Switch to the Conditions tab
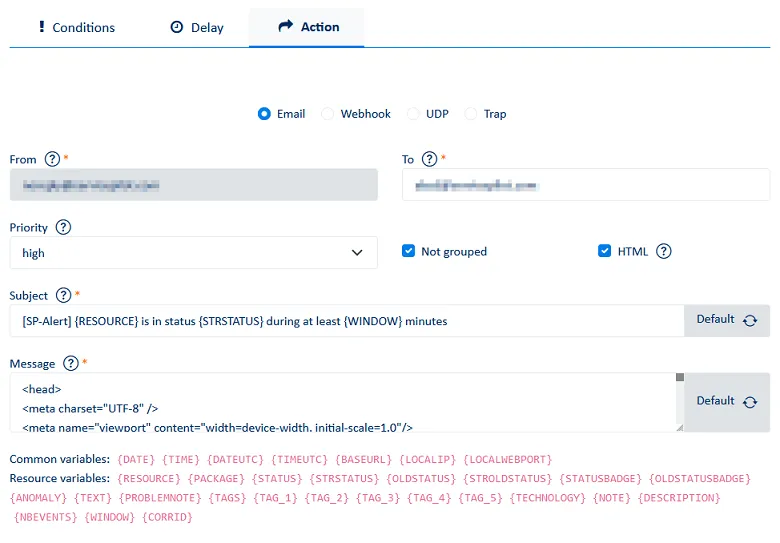 (x=76, y=27)
